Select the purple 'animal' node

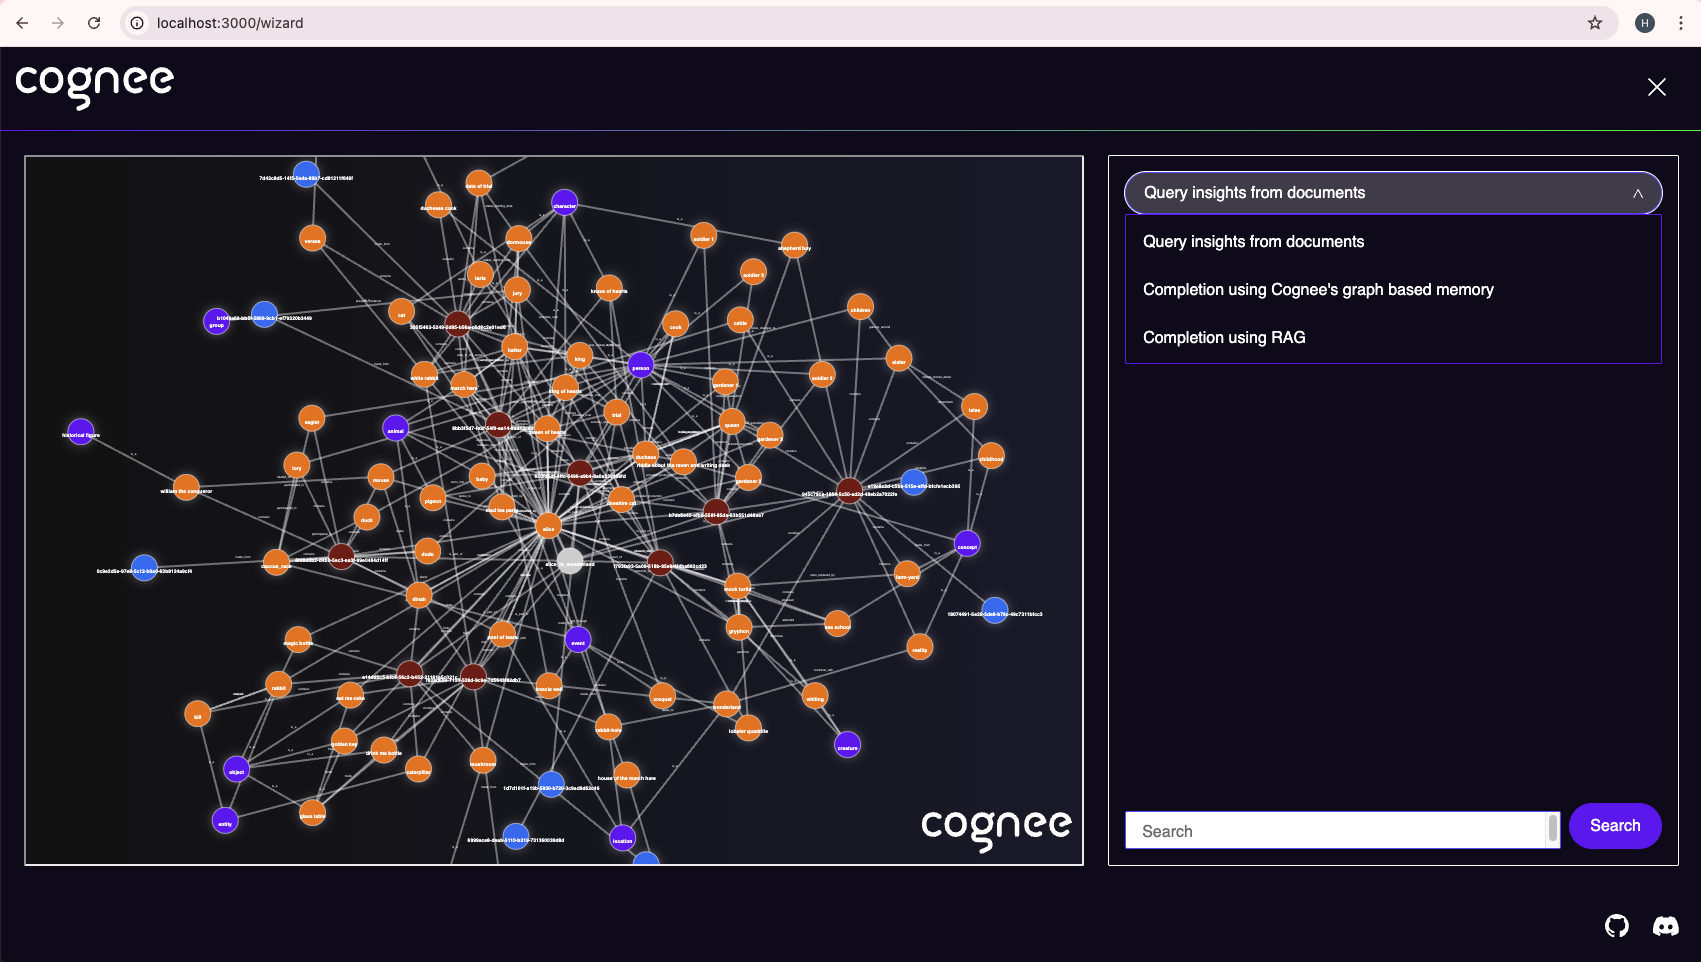[396, 428]
